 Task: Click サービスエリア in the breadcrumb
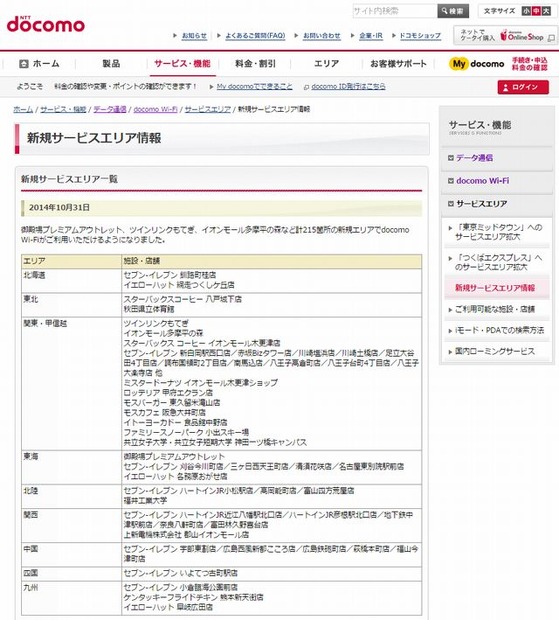point(208,109)
